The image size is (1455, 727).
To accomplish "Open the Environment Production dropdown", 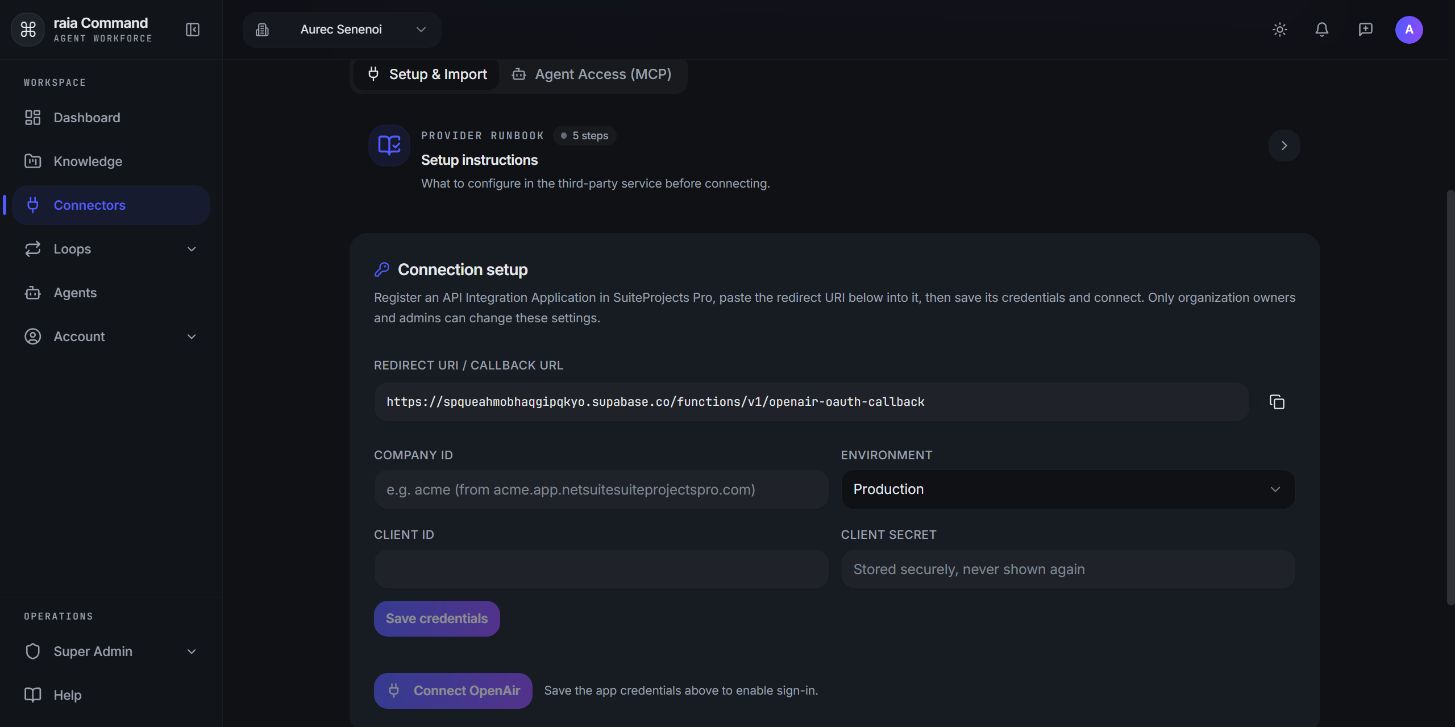I will pos(1068,490).
